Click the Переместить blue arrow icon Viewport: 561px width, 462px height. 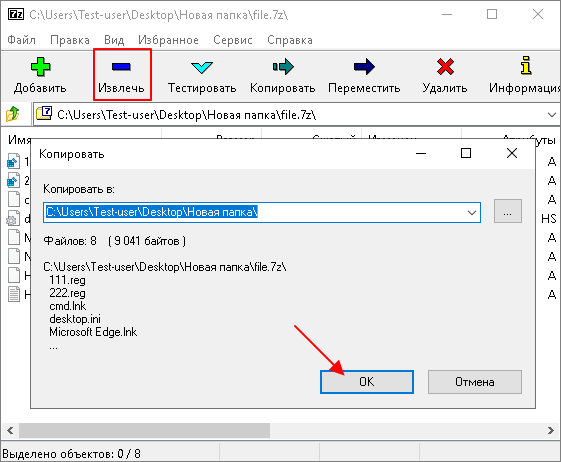pos(364,67)
